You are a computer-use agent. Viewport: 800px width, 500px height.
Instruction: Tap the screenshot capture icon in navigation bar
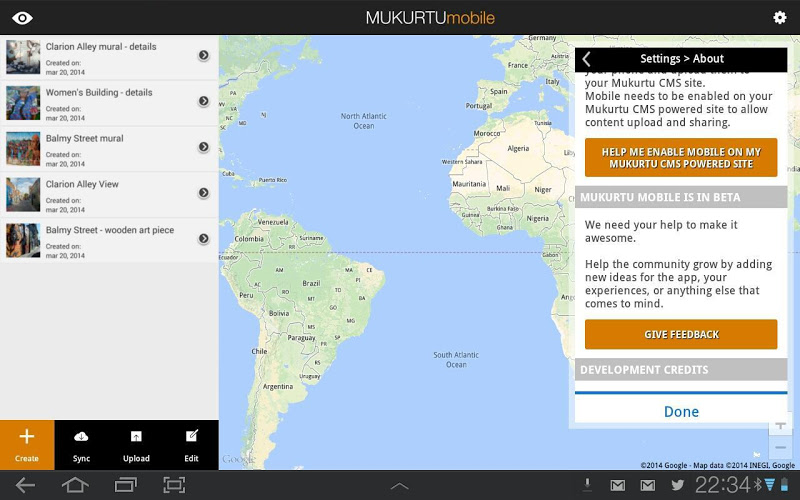[x=174, y=485]
